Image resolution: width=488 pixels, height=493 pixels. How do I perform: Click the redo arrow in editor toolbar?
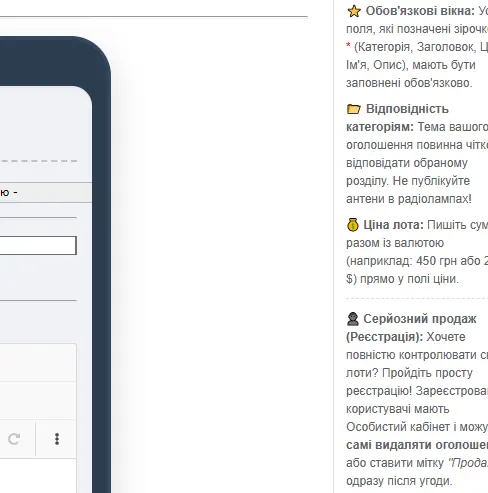pyautogui.click(x=14, y=439)
